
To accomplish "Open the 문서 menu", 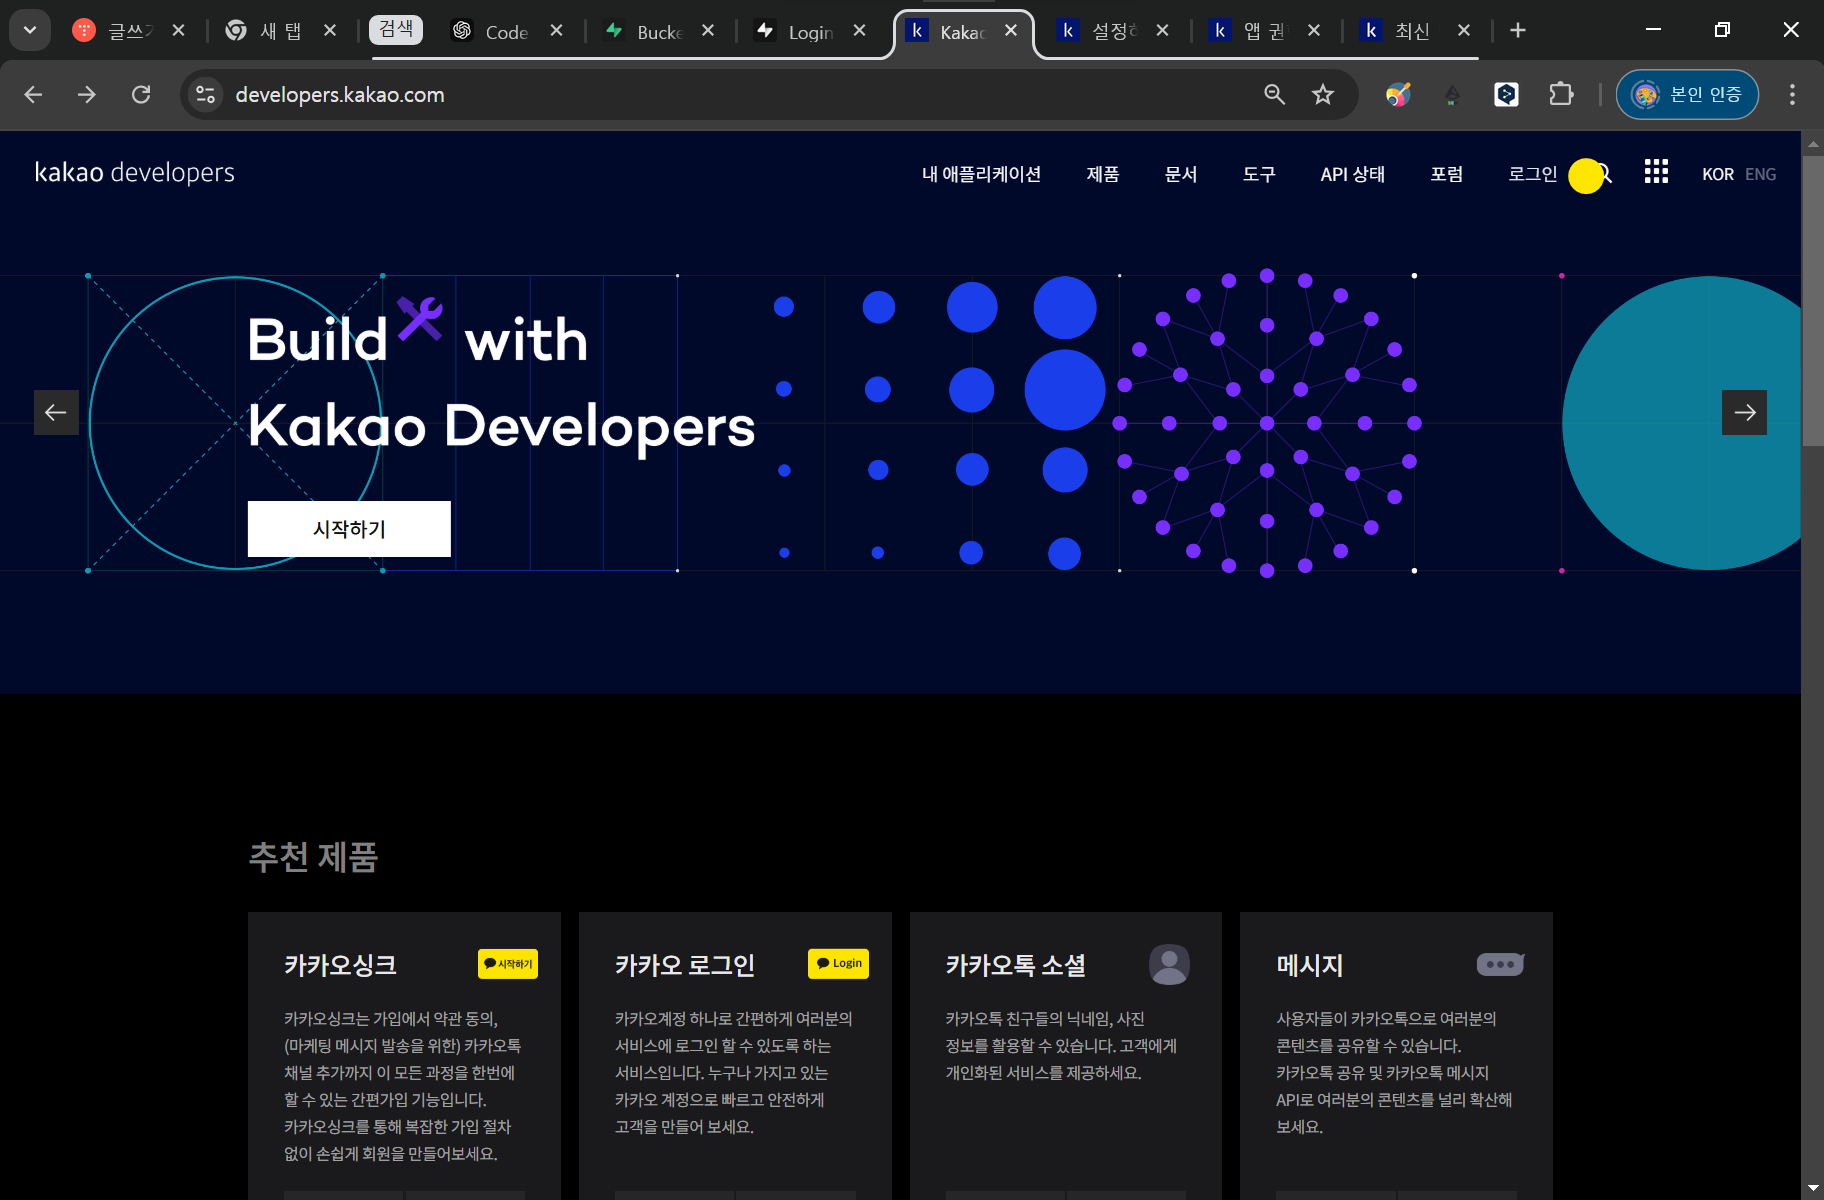I will 1180,174.
